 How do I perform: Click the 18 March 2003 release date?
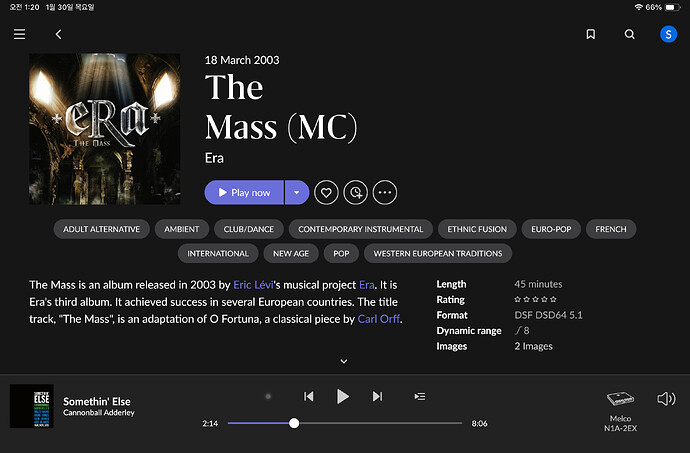242,60
